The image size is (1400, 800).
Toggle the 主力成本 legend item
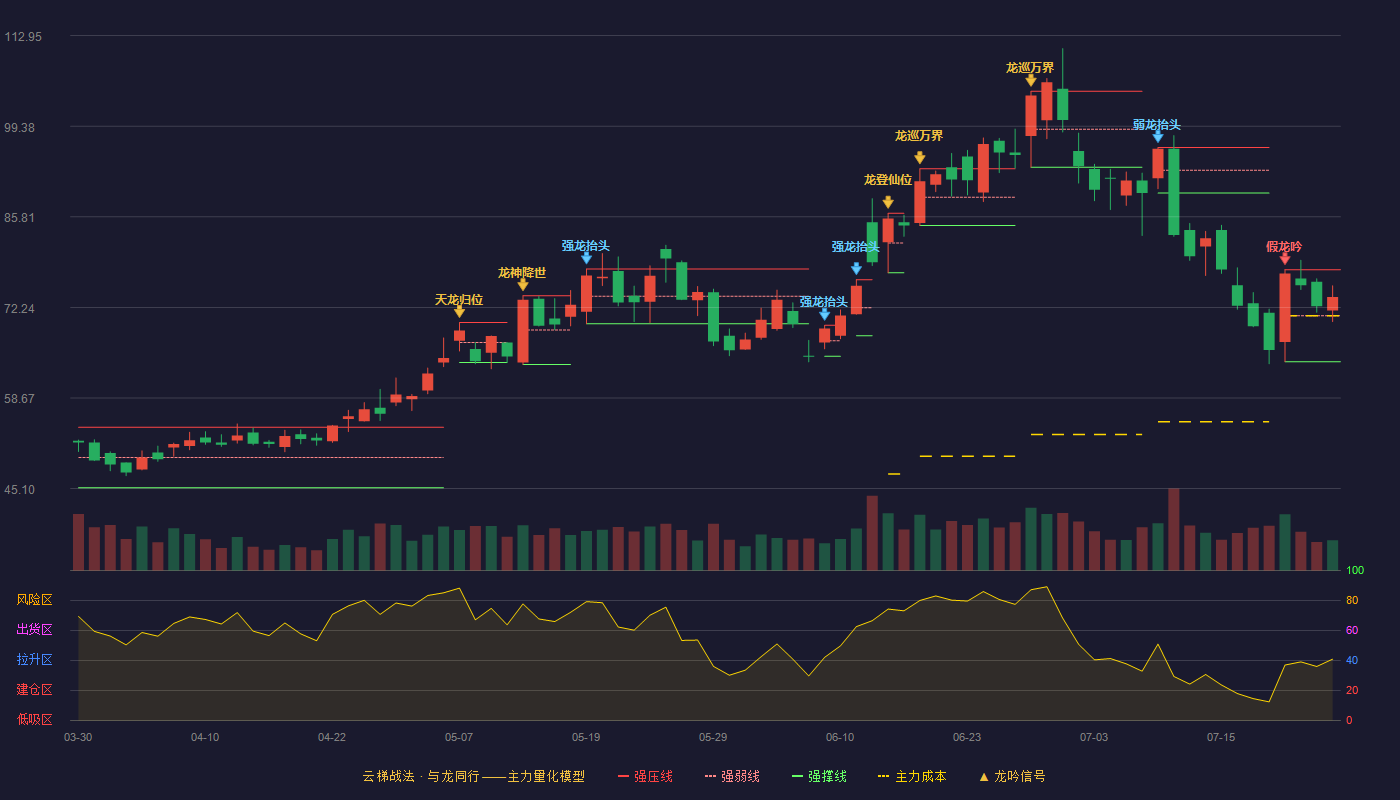pyautogui.click(x=912, y=776)
